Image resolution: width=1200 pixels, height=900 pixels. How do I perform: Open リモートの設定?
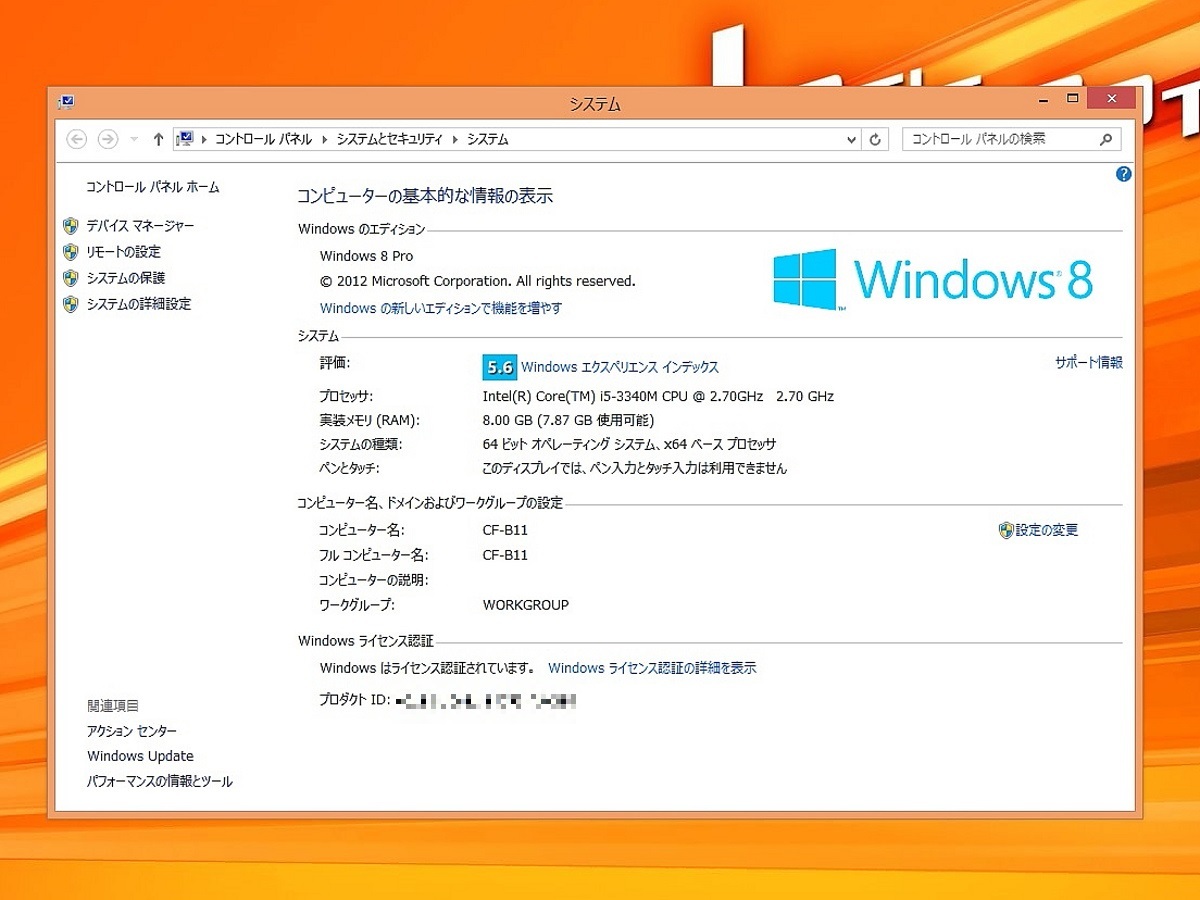click(x=123, y=252)
